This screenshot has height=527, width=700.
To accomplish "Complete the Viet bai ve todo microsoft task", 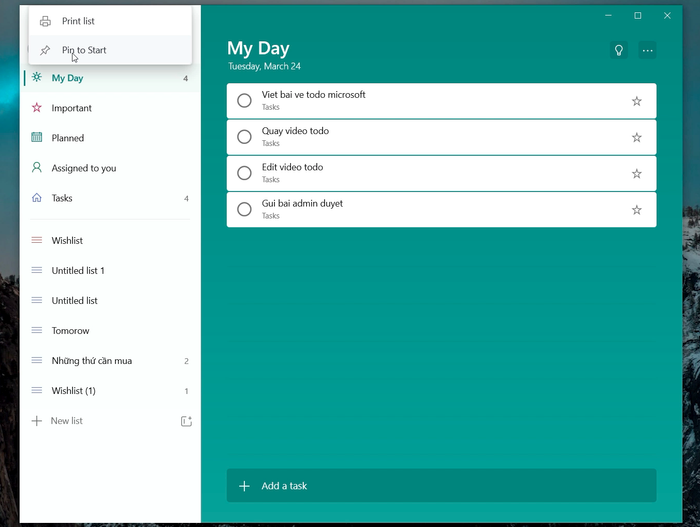I will [x=244, y=100].
